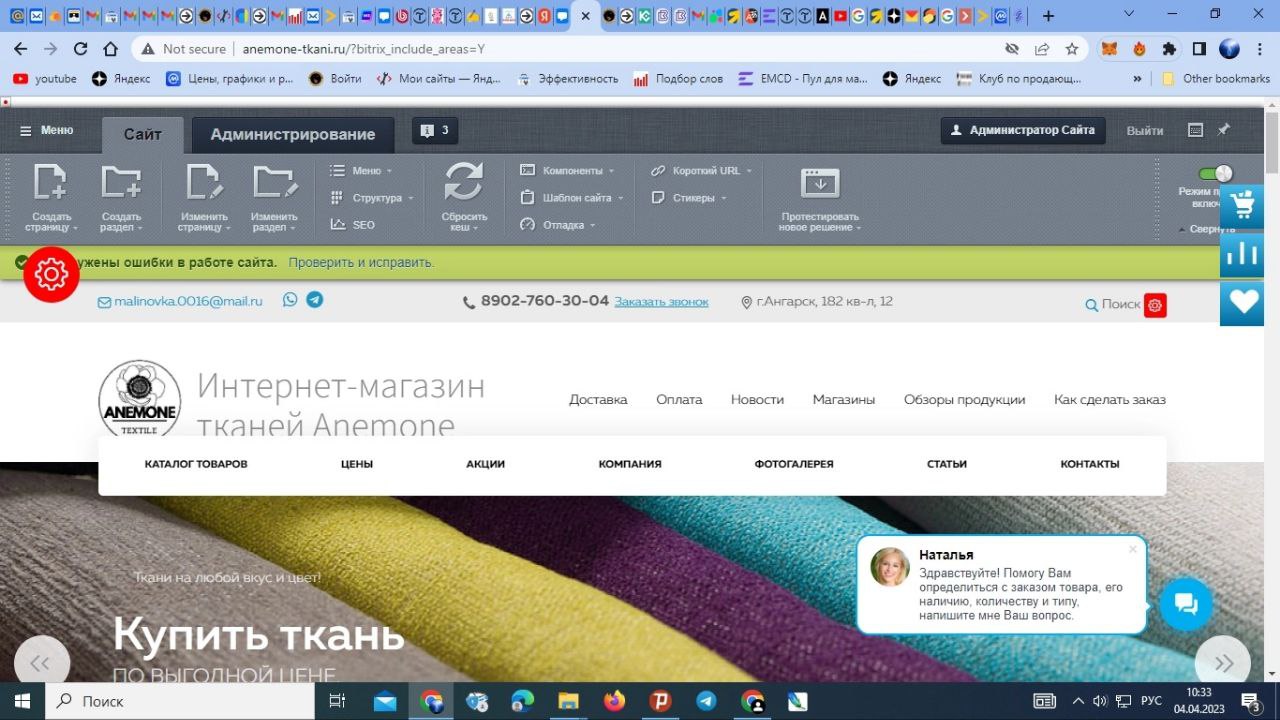Collapse the panel with Свернуть

1206,229
